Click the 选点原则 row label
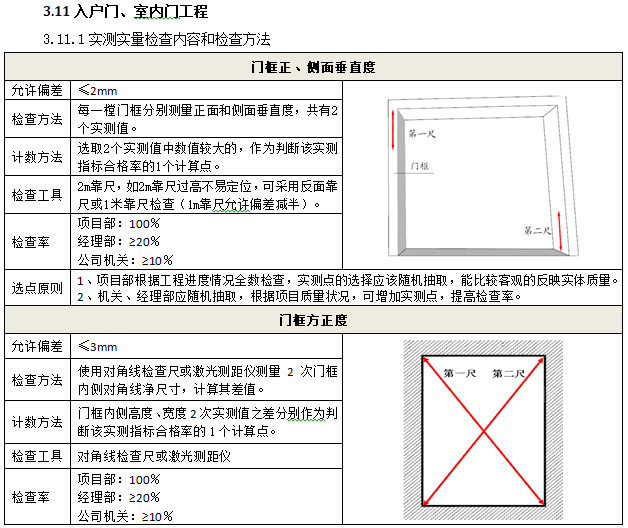628x528 pixels. (36, 288)
